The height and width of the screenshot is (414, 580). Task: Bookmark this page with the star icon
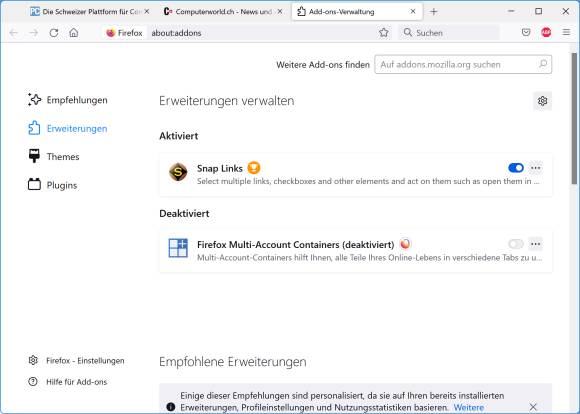click(x=384, y=33)
